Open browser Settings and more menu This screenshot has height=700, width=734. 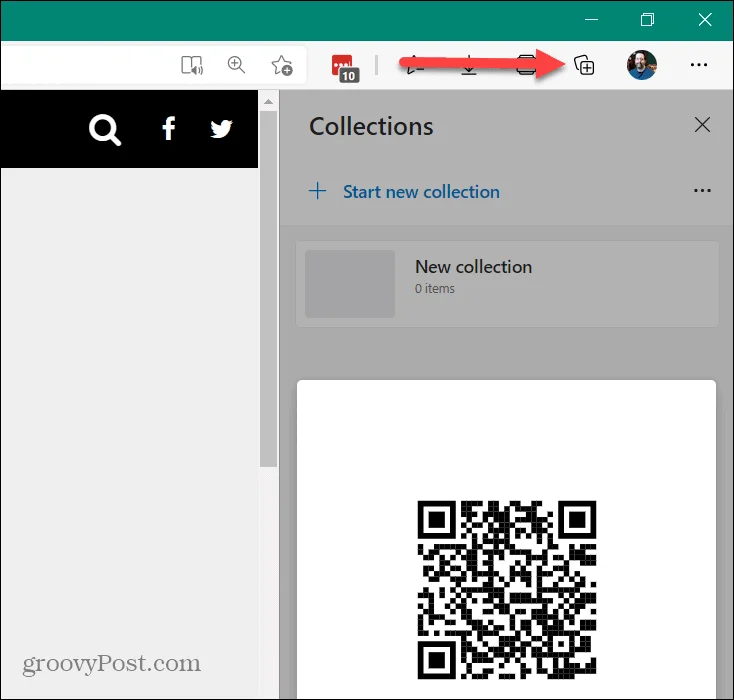click(698, 65)
